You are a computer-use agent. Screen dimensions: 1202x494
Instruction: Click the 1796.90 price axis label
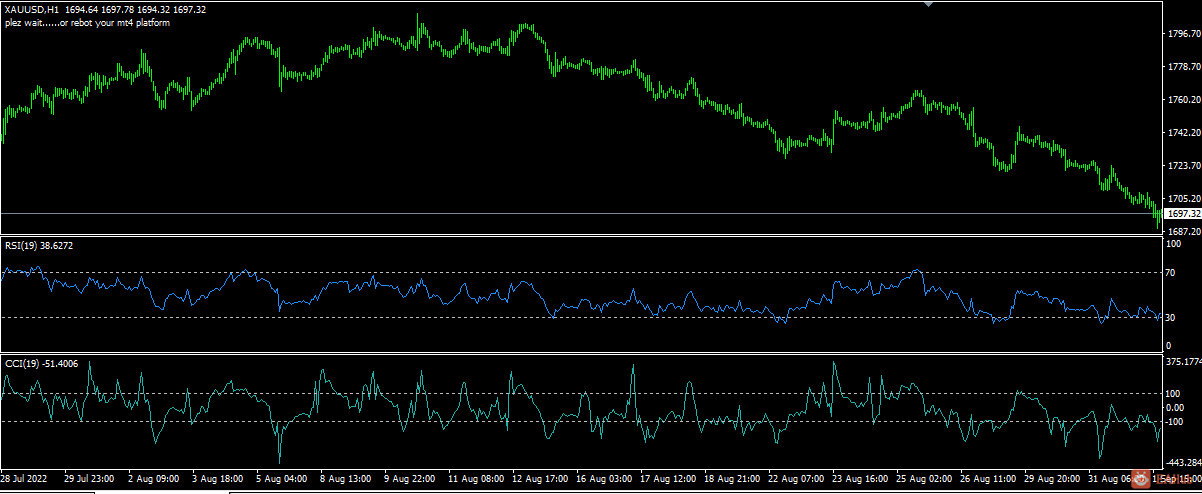point(1183,34)
